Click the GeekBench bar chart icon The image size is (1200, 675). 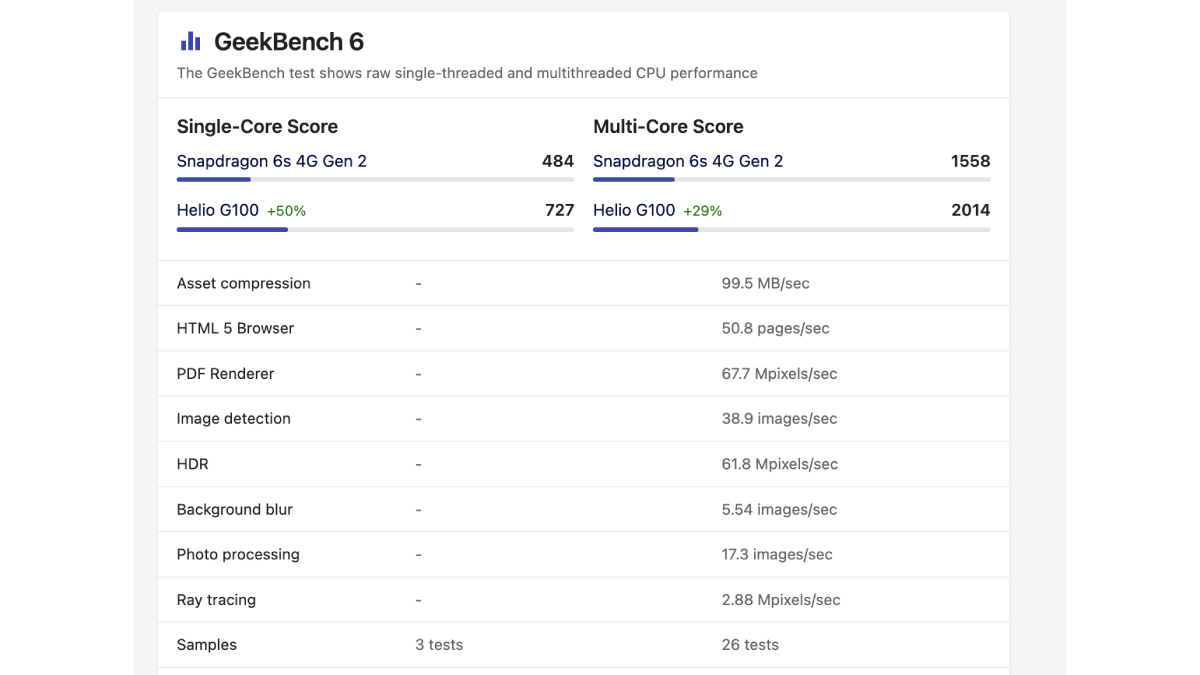[190, 41]
